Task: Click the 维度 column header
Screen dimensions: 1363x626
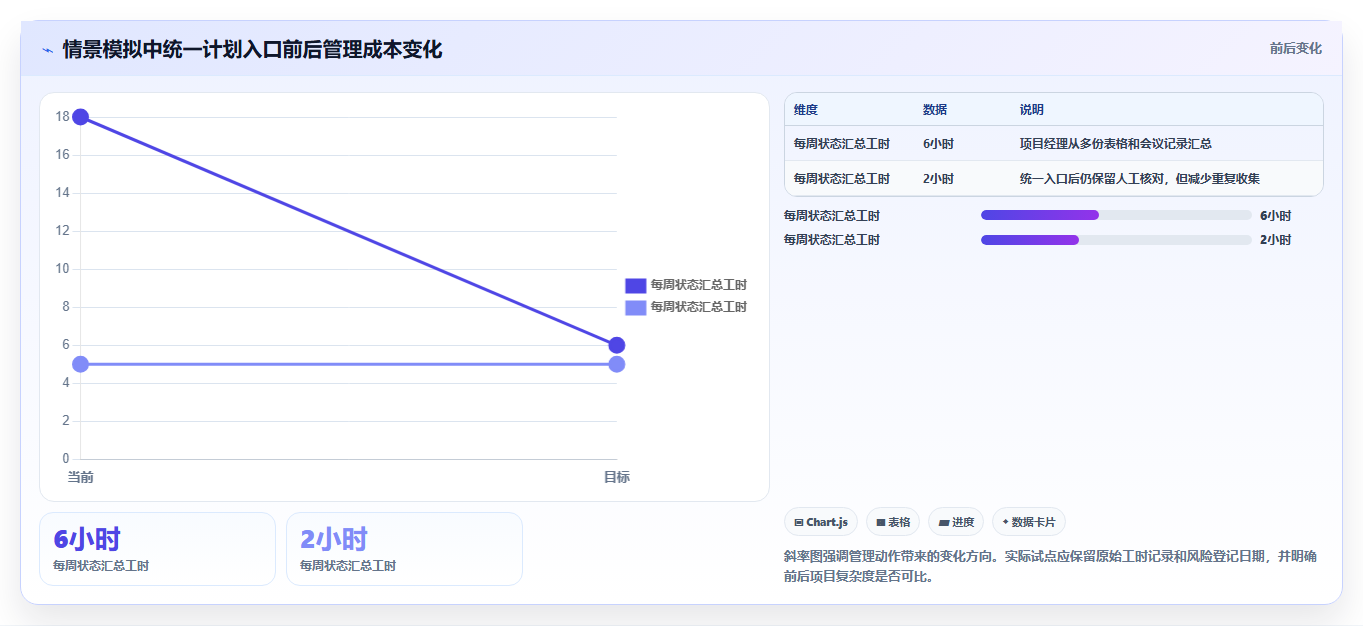Action: coord(806,110)
